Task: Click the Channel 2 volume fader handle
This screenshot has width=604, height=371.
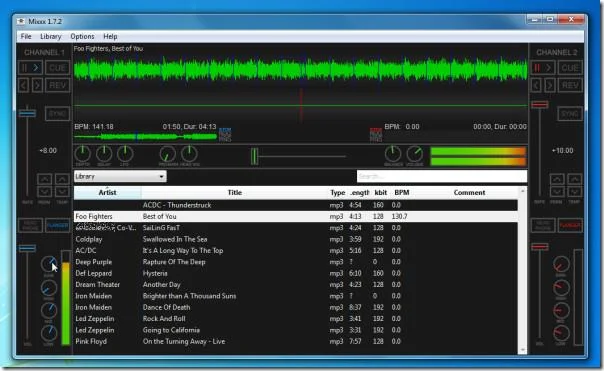Action: pos(540,247)
